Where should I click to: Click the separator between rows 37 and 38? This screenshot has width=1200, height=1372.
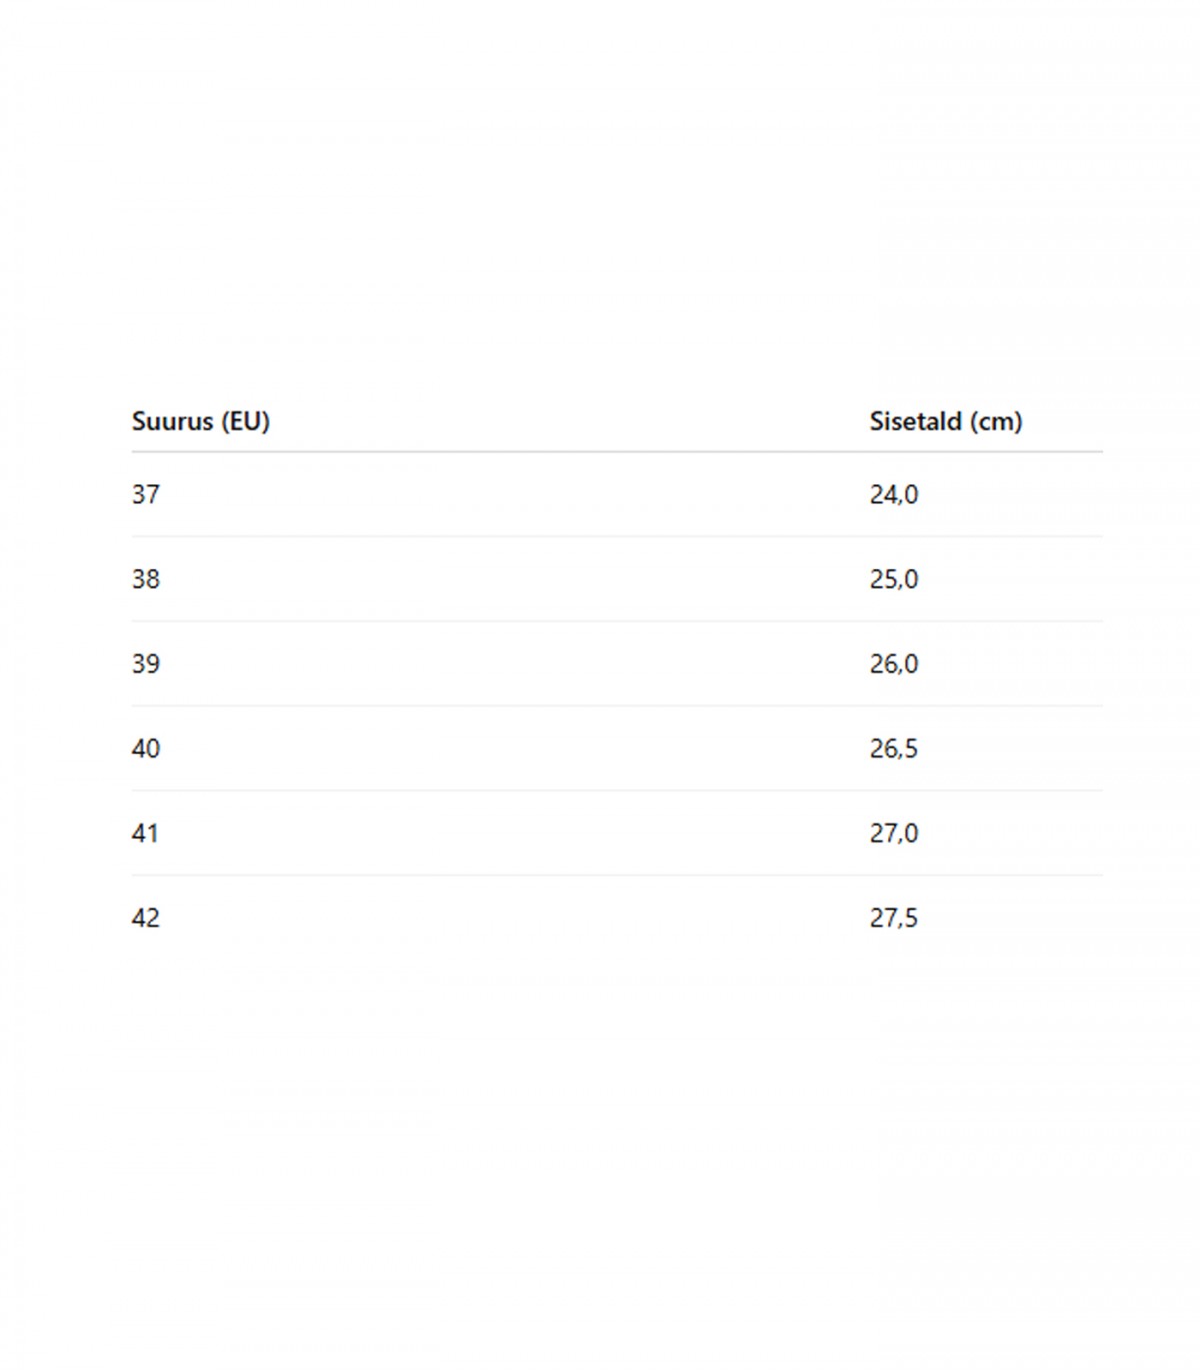click(x=616, y=537)
